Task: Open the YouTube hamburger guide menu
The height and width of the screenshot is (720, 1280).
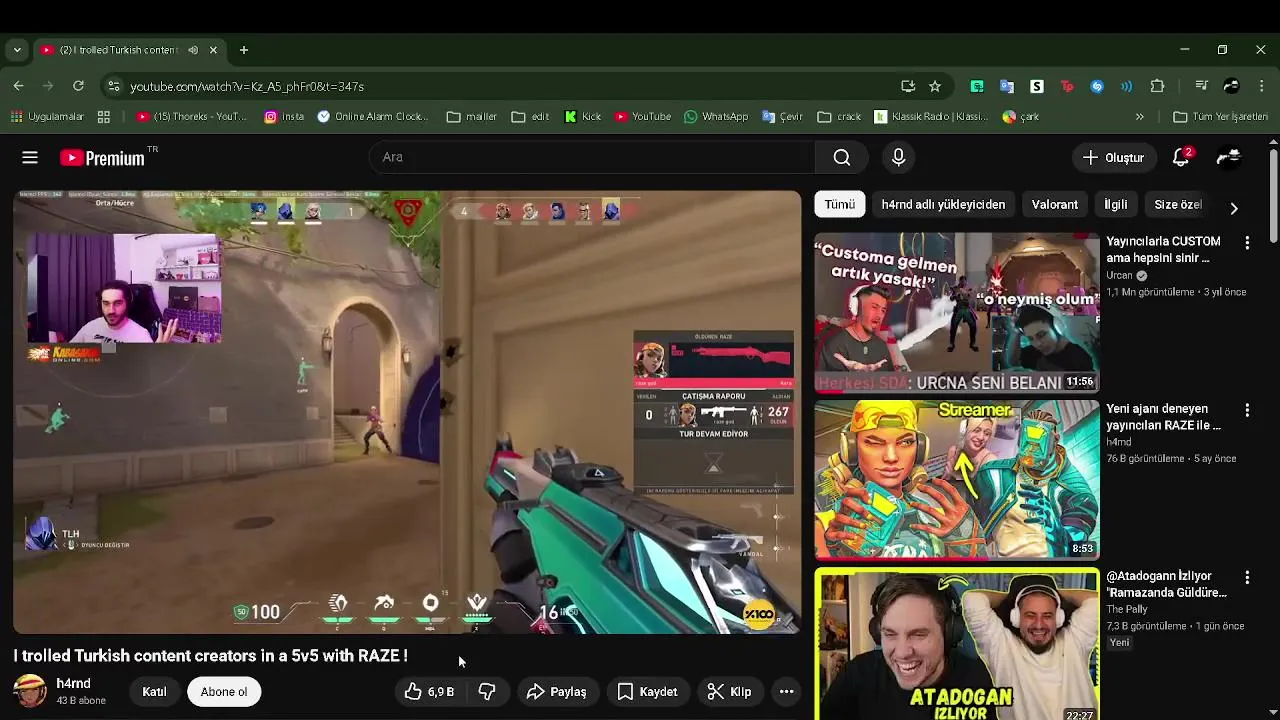Action: 30,157
